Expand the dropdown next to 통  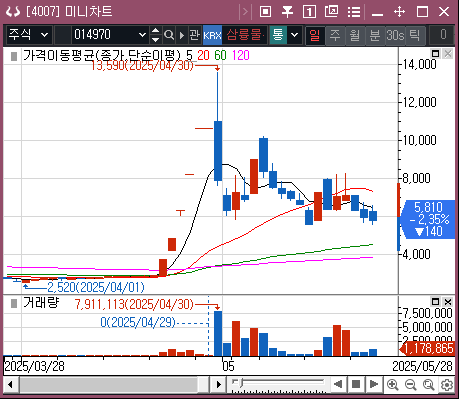294,35
